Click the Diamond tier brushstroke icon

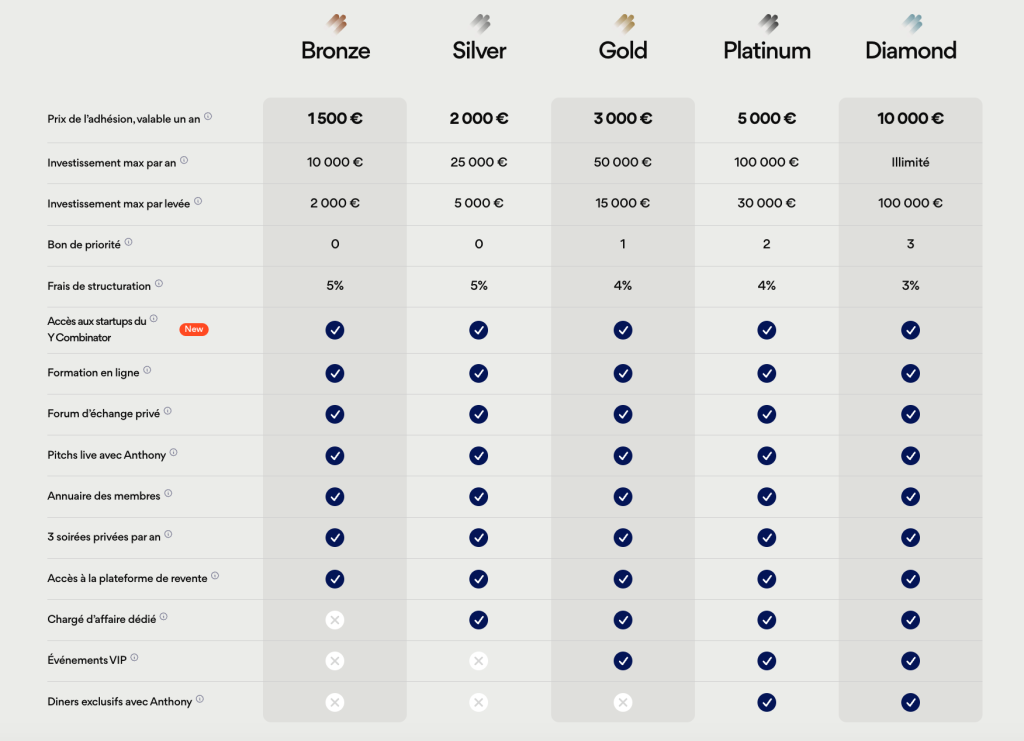click(x=912, y=24)
